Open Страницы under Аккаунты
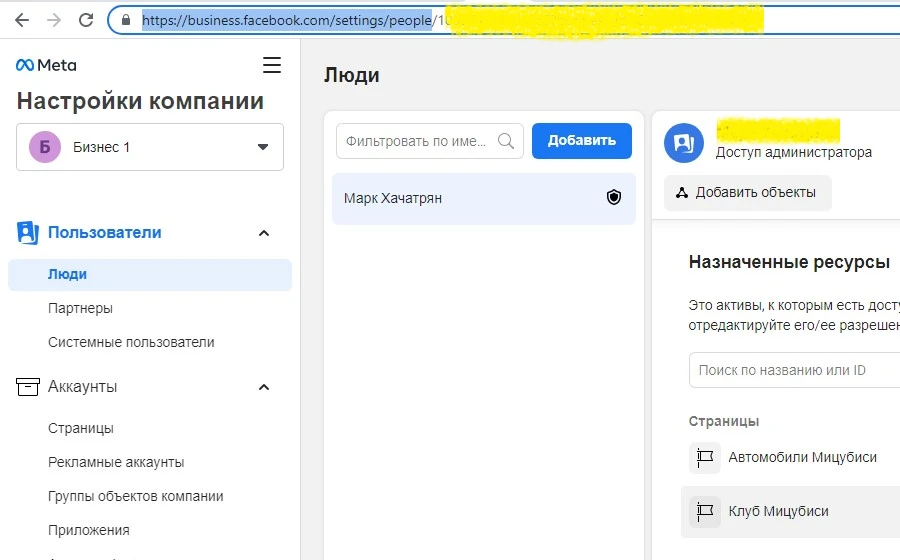900x560 pixels. pyautogui.click(x=81, y=429)
